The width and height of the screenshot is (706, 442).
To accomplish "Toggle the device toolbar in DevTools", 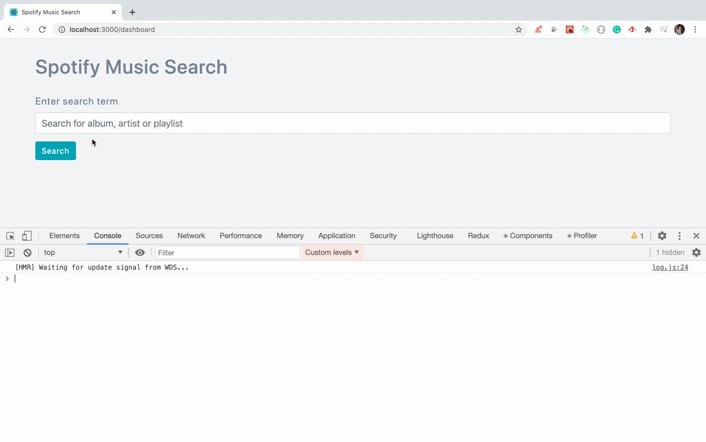I will click(x=27, y=236).
